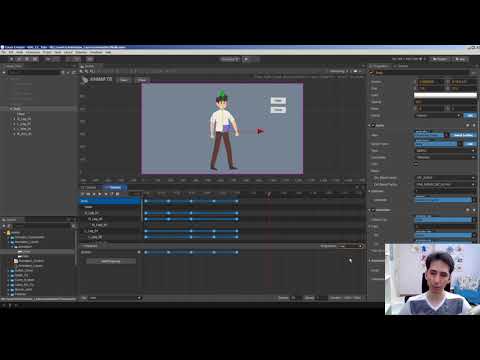Open the white Color swatch picker
480x360 pixels.
[445, 95]
